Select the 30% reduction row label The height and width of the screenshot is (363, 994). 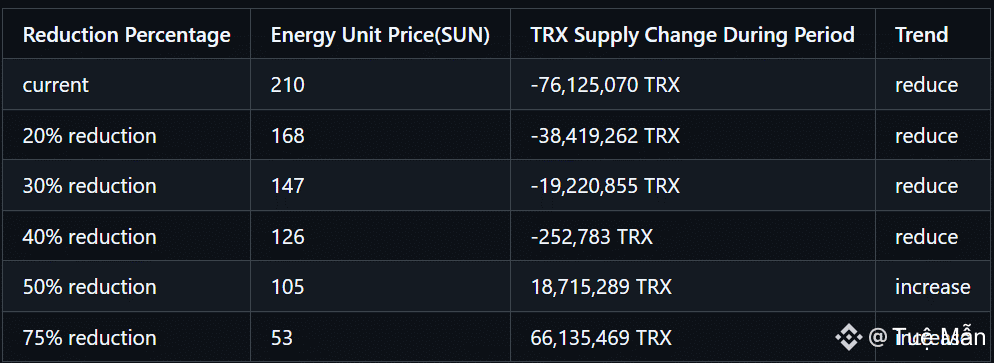click(x=89, y=186)
